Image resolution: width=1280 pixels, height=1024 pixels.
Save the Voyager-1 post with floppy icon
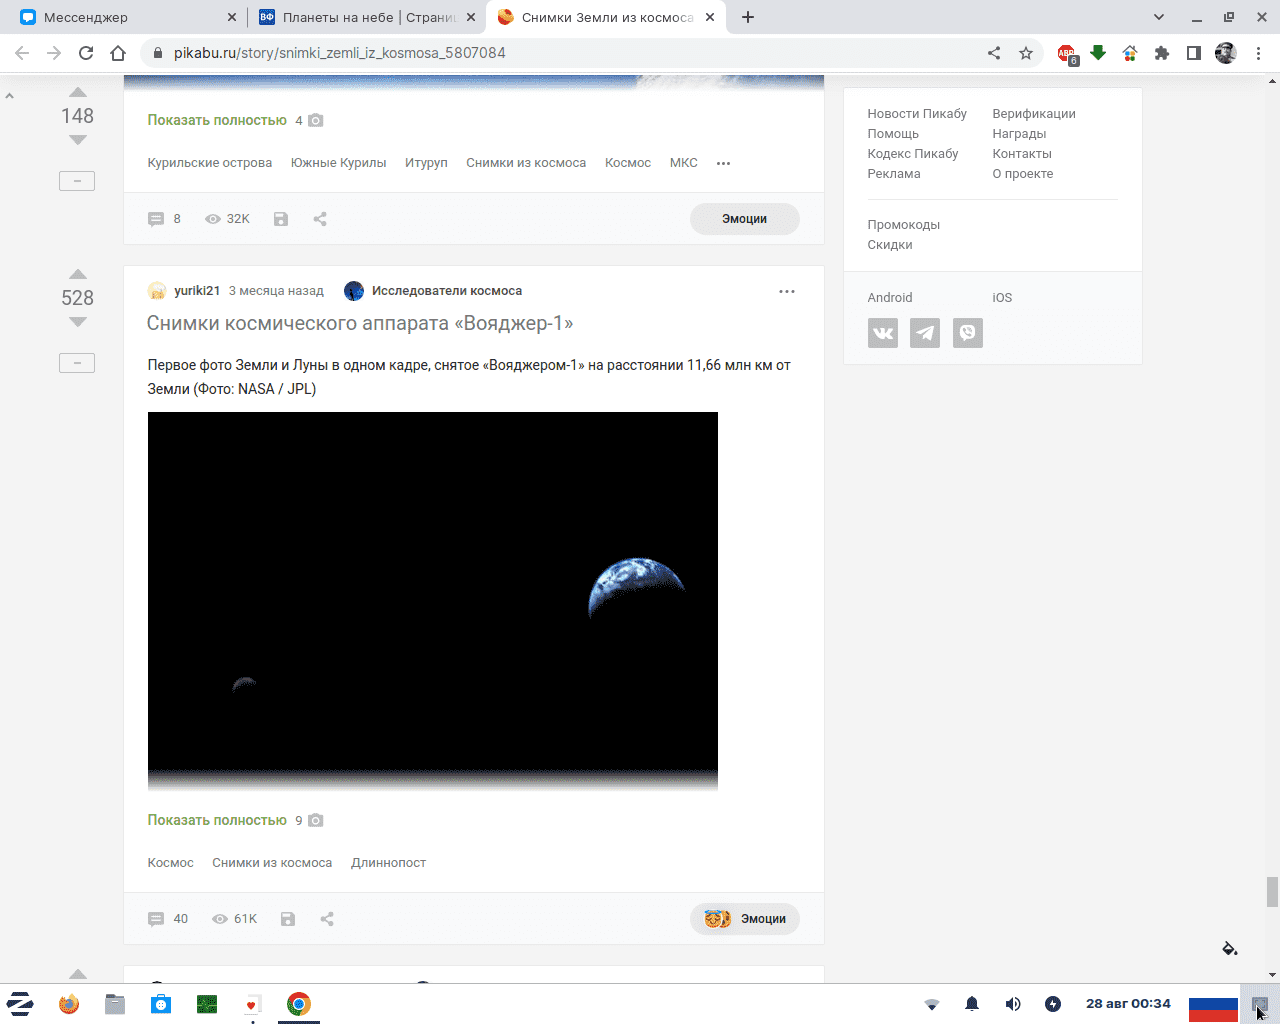[x=288, y=919]
